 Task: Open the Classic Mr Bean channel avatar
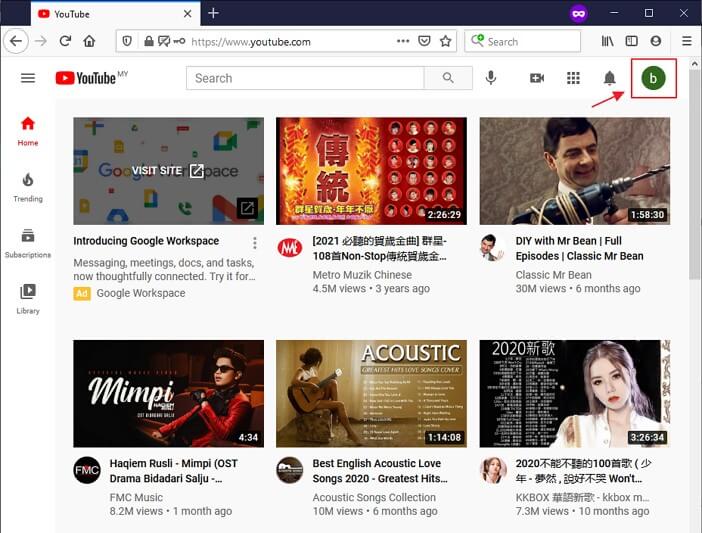pyautogui.click(x=492, y=247)
